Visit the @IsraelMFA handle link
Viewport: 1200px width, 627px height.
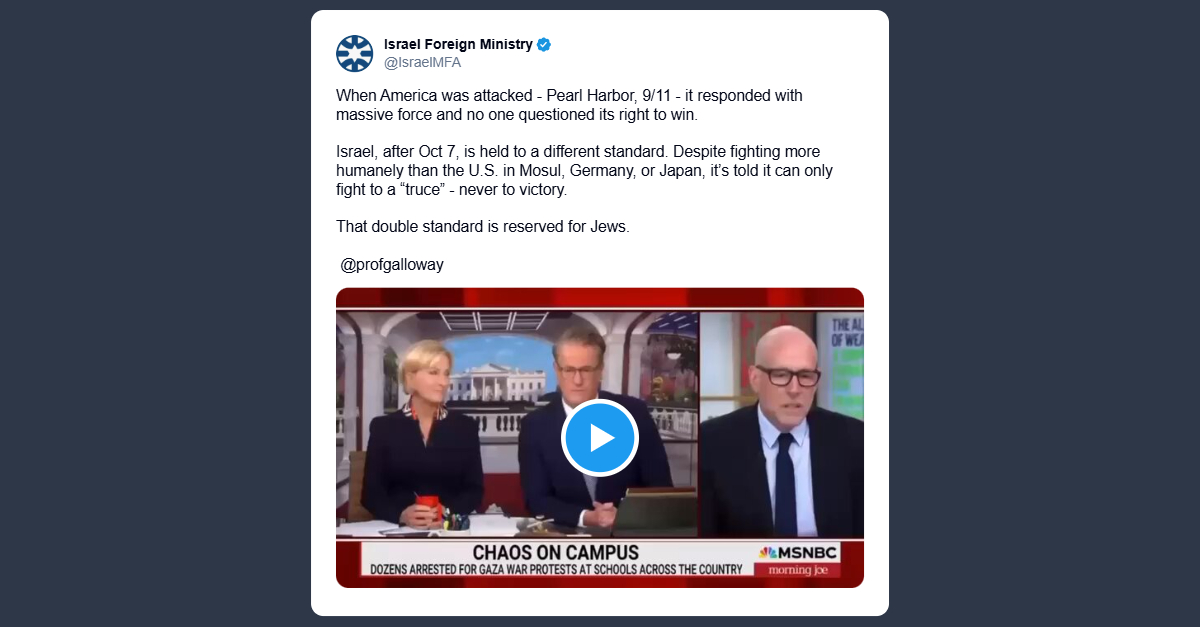point(422,63)
